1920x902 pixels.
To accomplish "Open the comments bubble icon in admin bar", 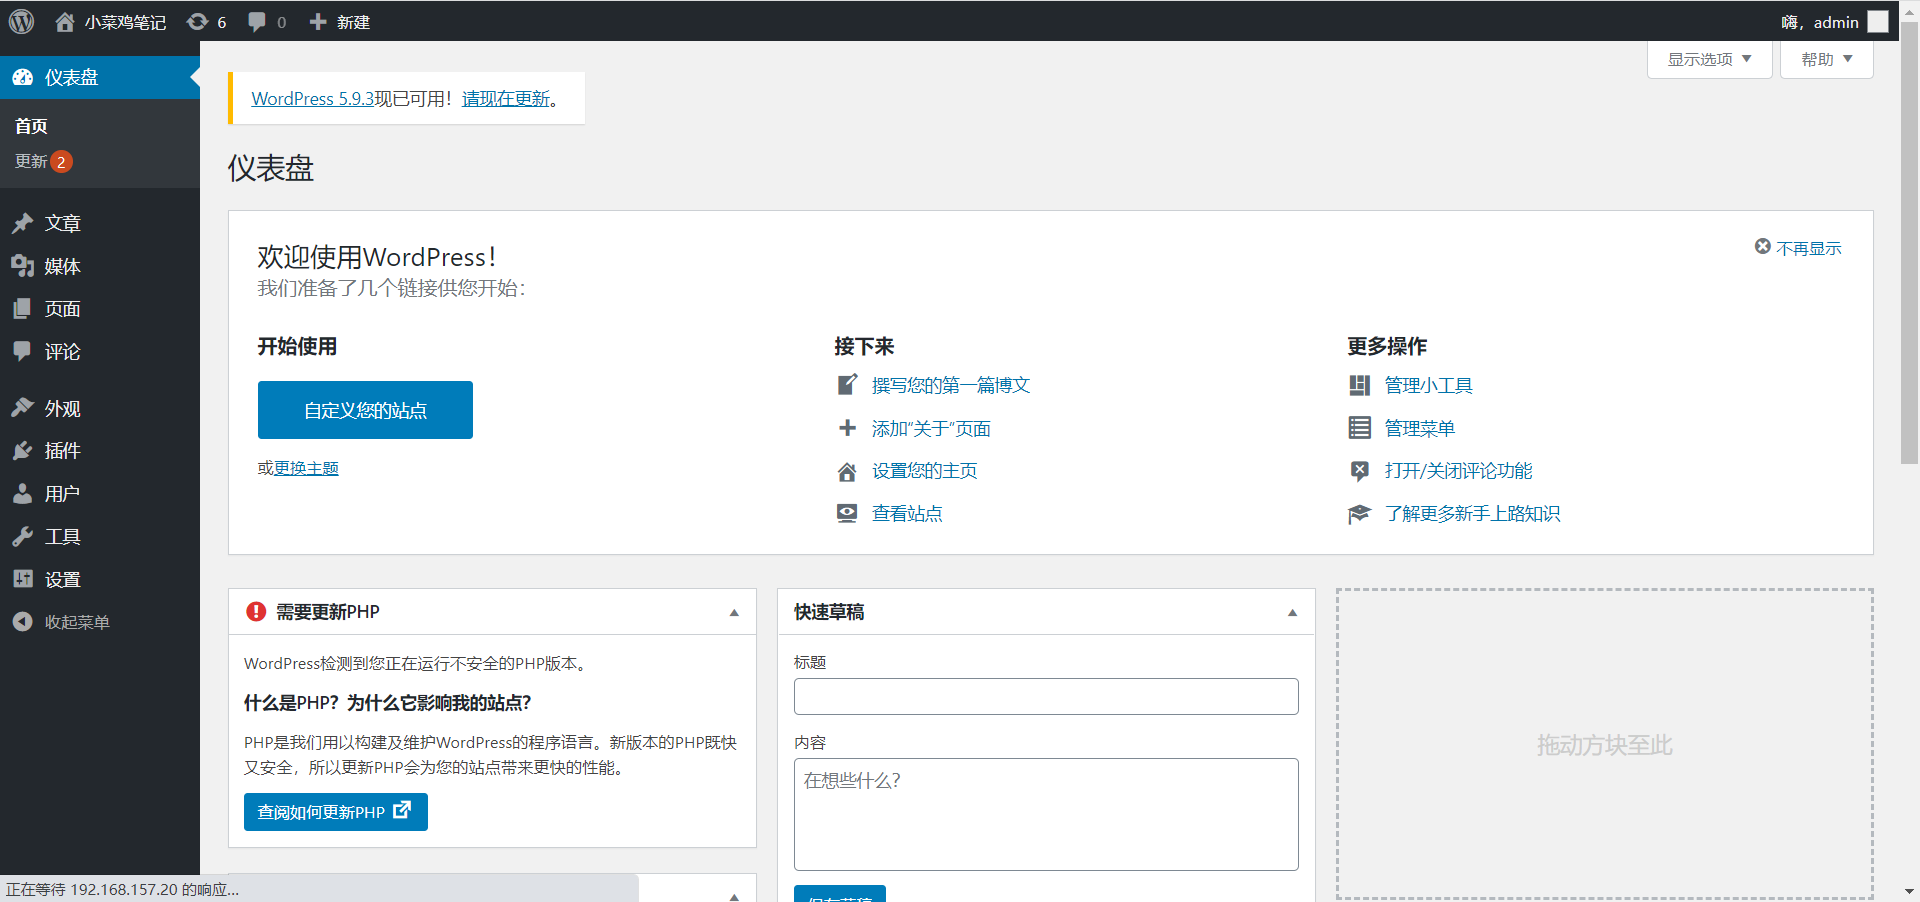I will pyautogui.click(x=257, y=22).
